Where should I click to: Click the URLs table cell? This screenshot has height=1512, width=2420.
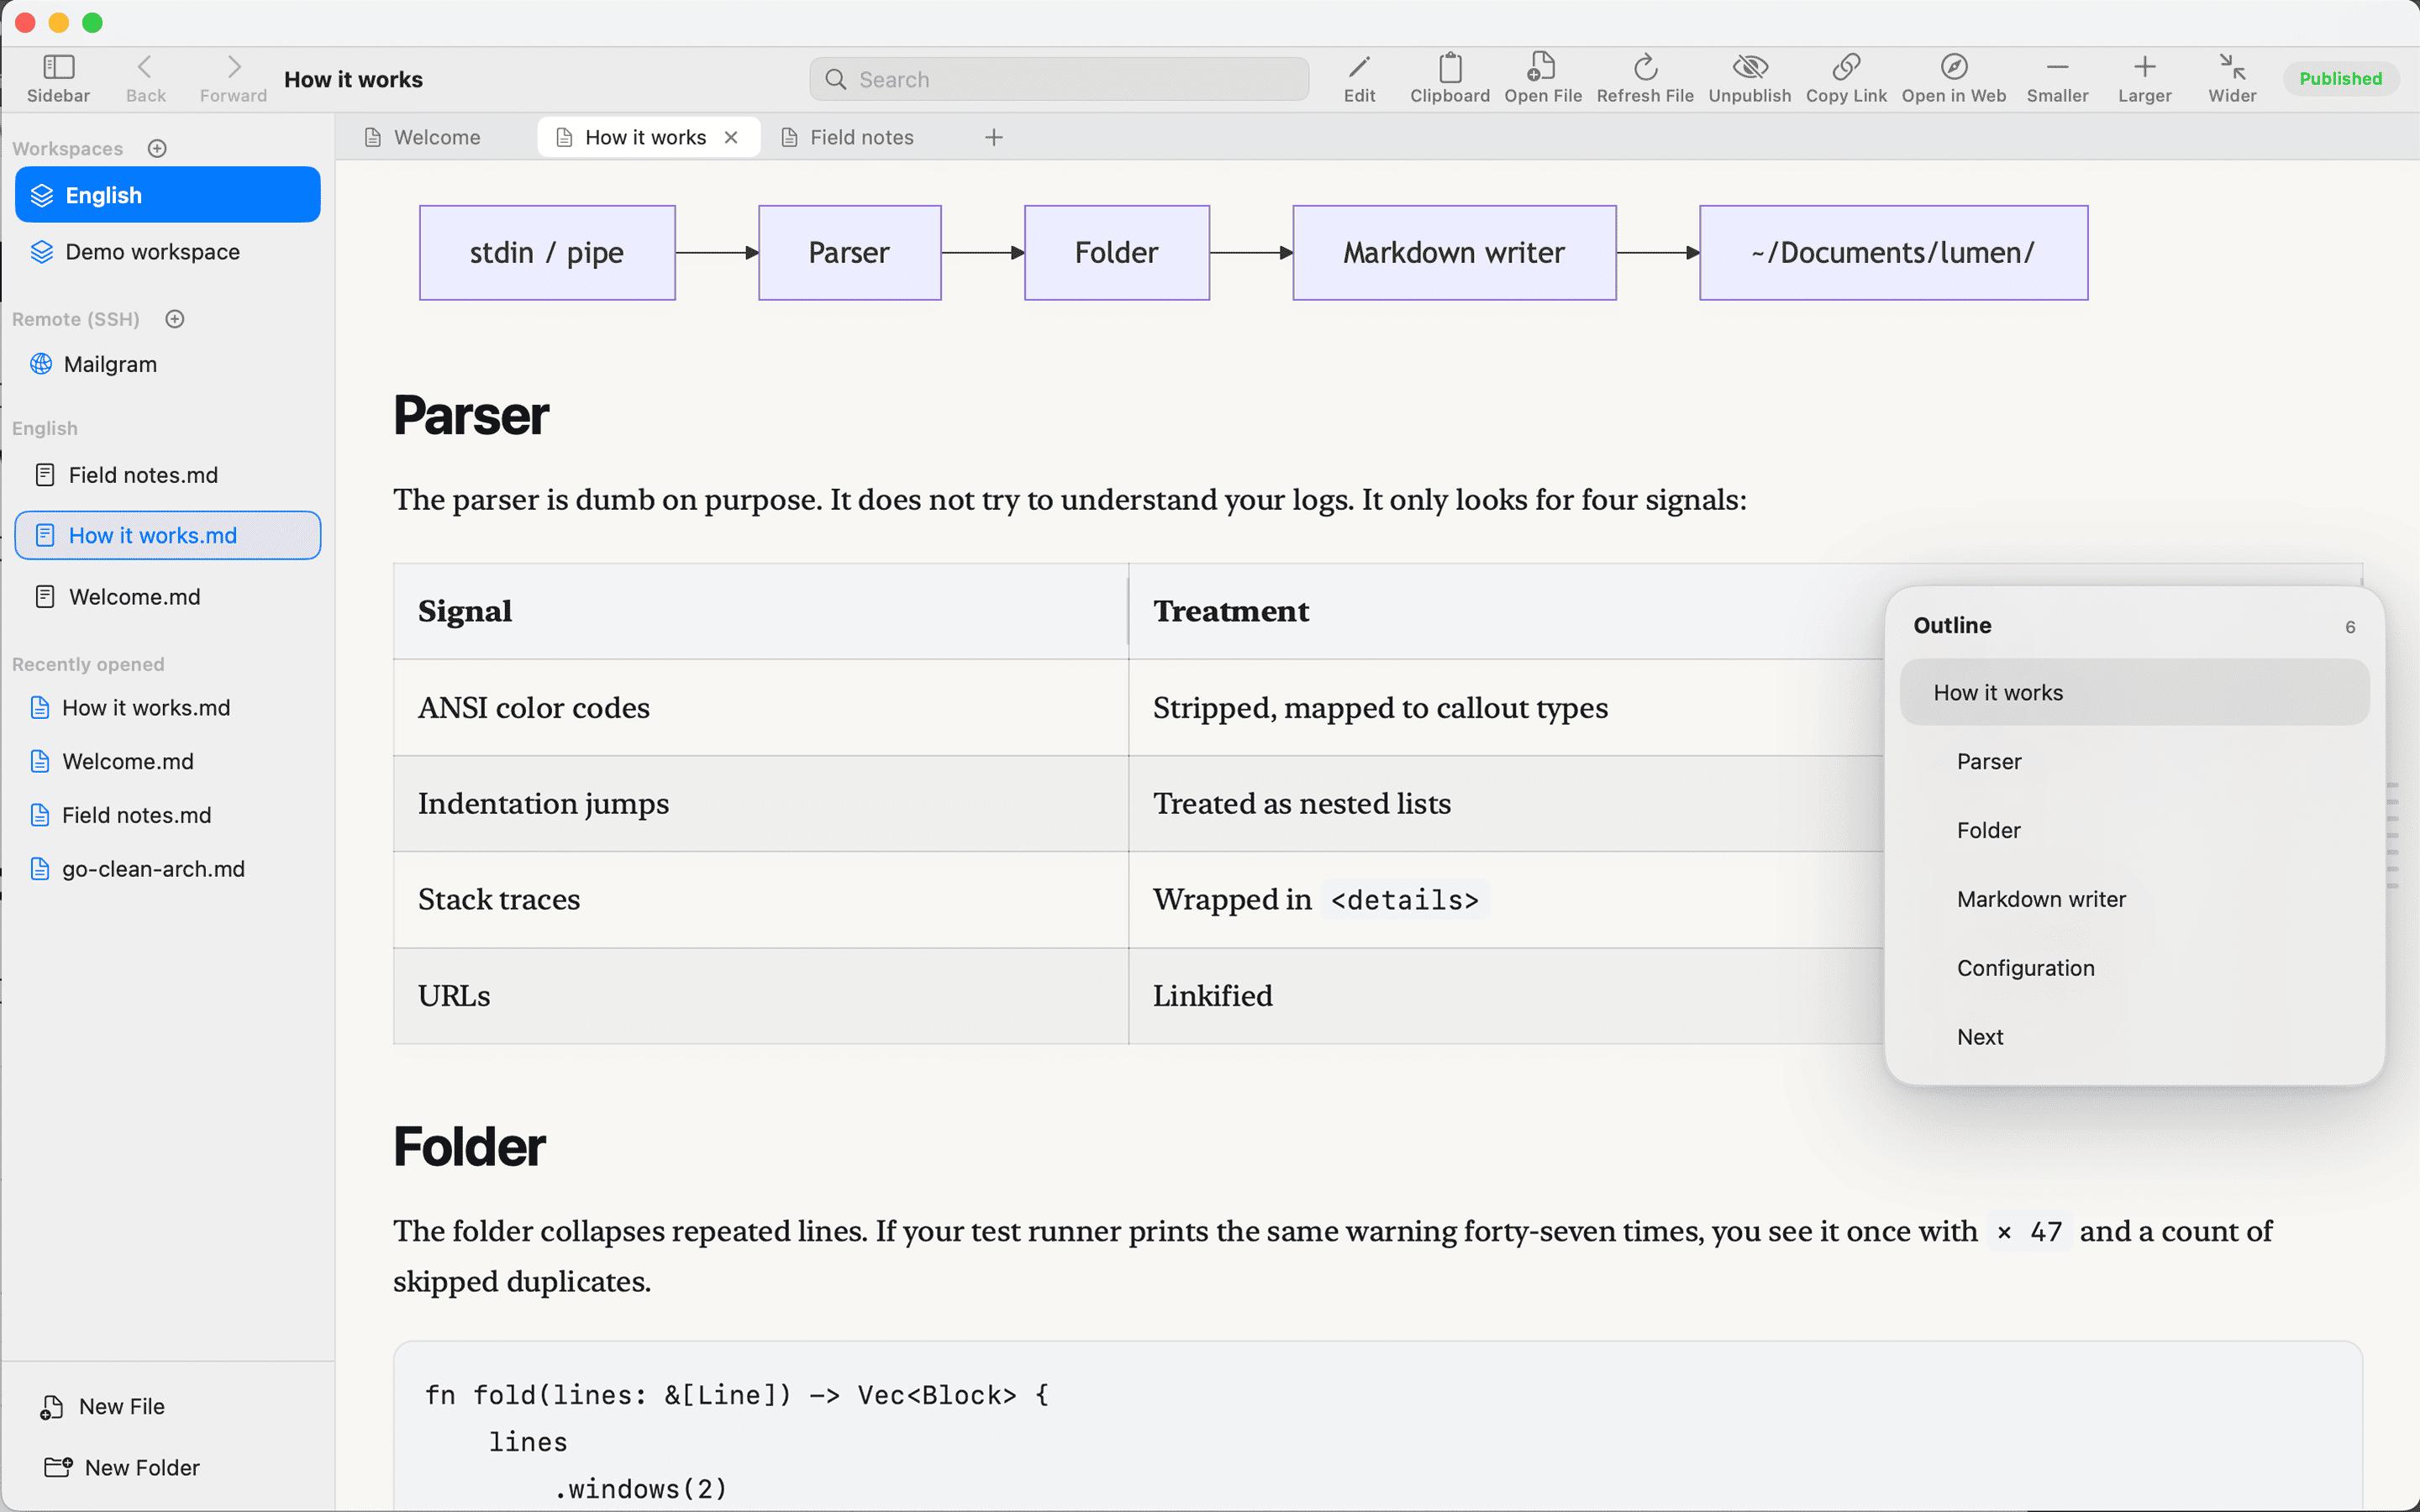point(761,995)
